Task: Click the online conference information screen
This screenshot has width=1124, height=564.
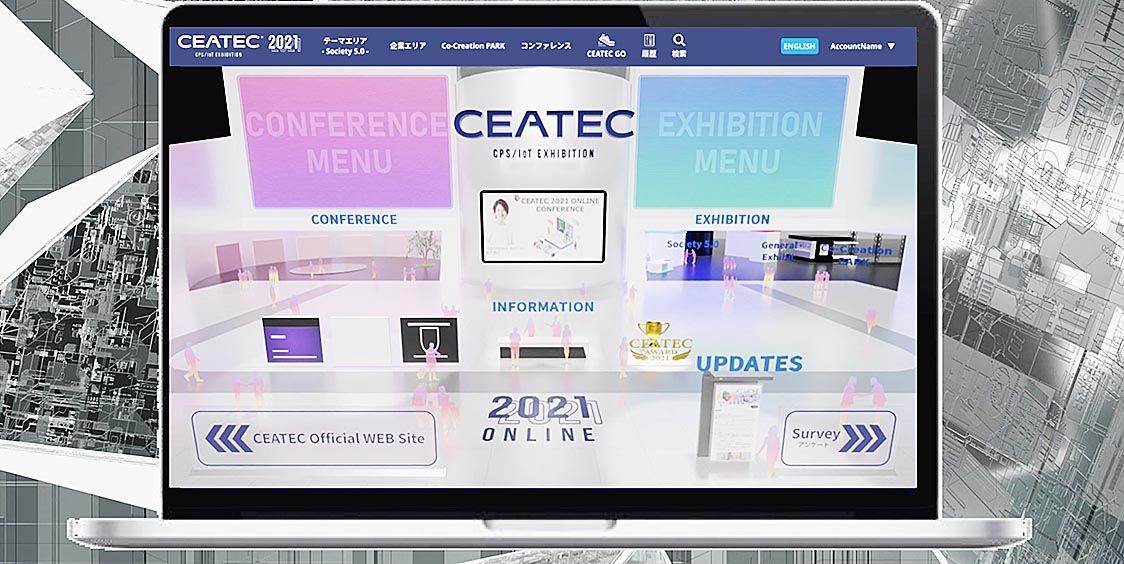Action: 542,226
